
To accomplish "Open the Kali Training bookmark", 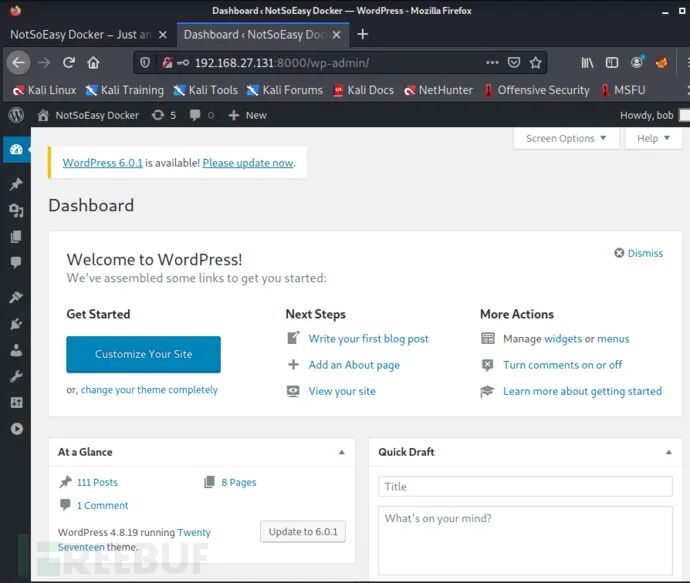I will [x=125, y=90].
